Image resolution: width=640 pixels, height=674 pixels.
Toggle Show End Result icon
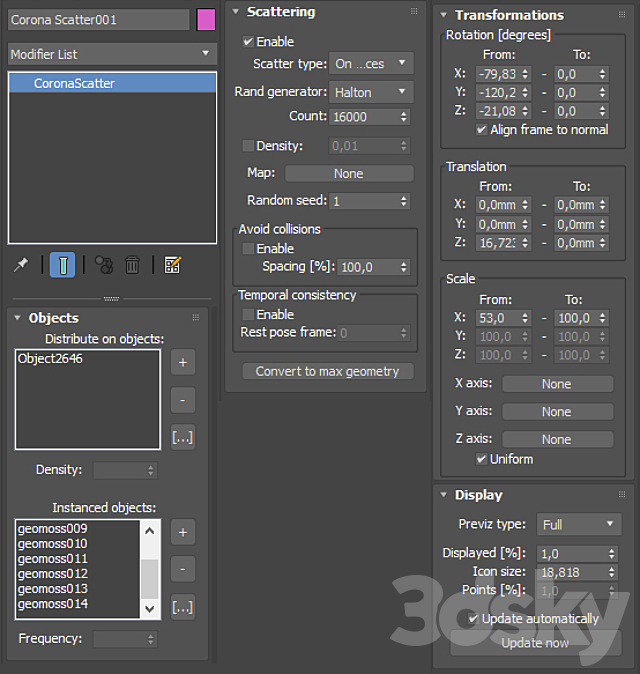click(x=62, y=265)
